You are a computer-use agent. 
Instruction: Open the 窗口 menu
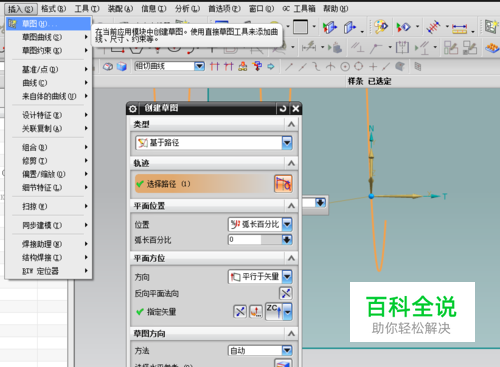262,9
